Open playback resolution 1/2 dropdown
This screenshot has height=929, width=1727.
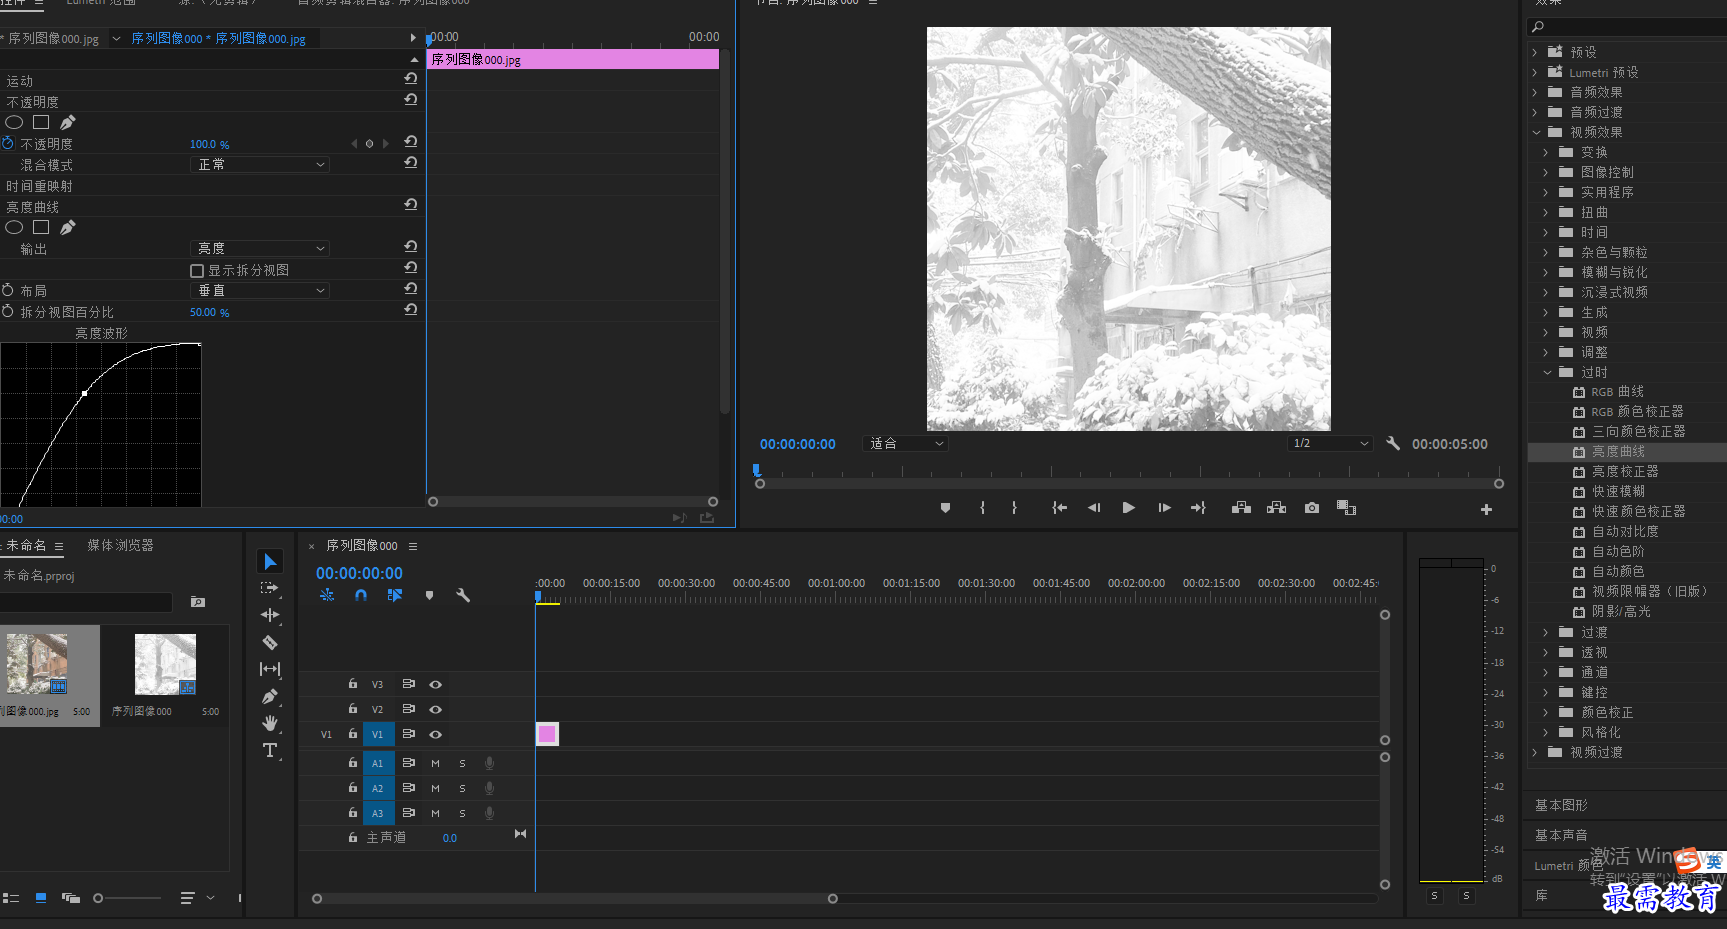[x=1329, y=443]
